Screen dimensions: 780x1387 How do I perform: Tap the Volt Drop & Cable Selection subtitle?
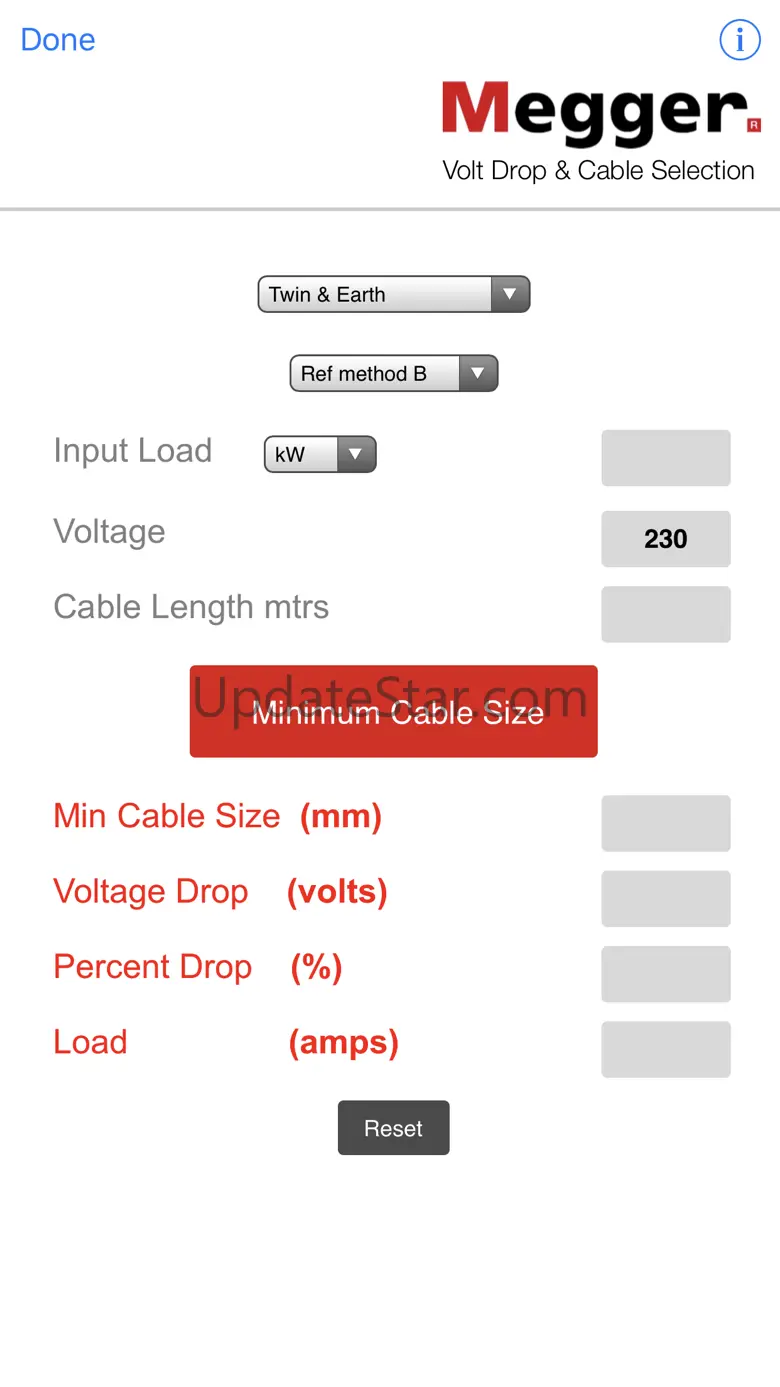click(x=598, y=171)
